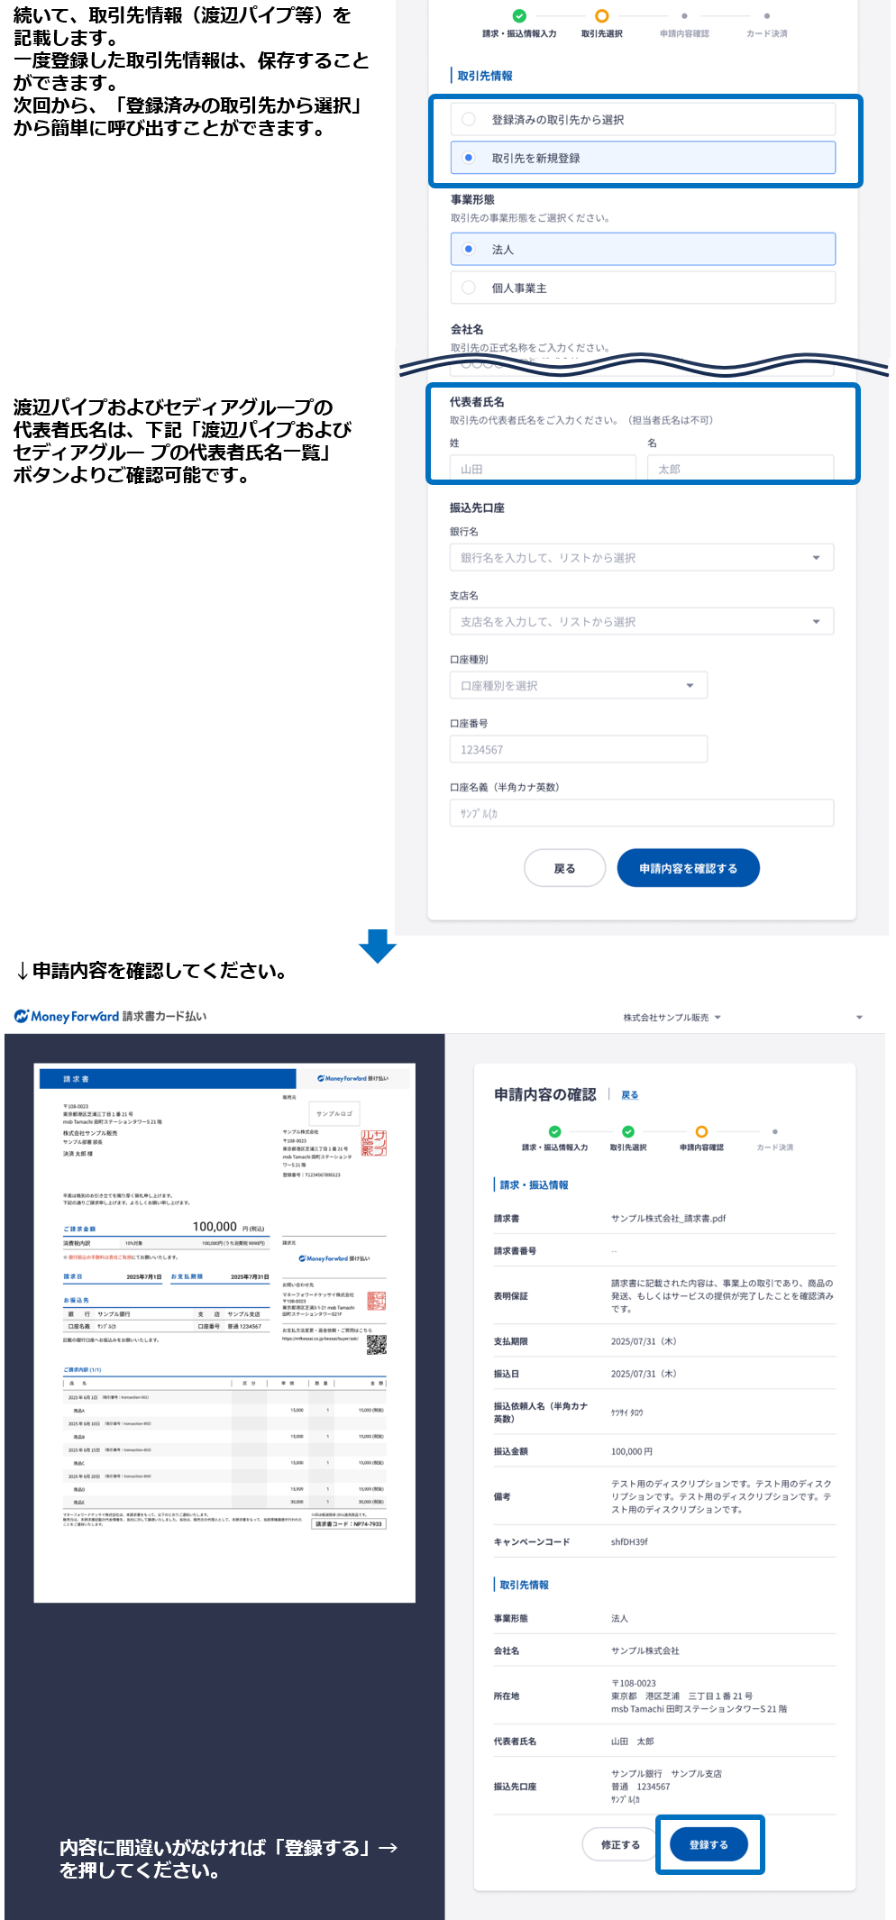Expand the 支店名 dropdown
The height and width of the screenshot is (1920, 896).
[641, 622]
